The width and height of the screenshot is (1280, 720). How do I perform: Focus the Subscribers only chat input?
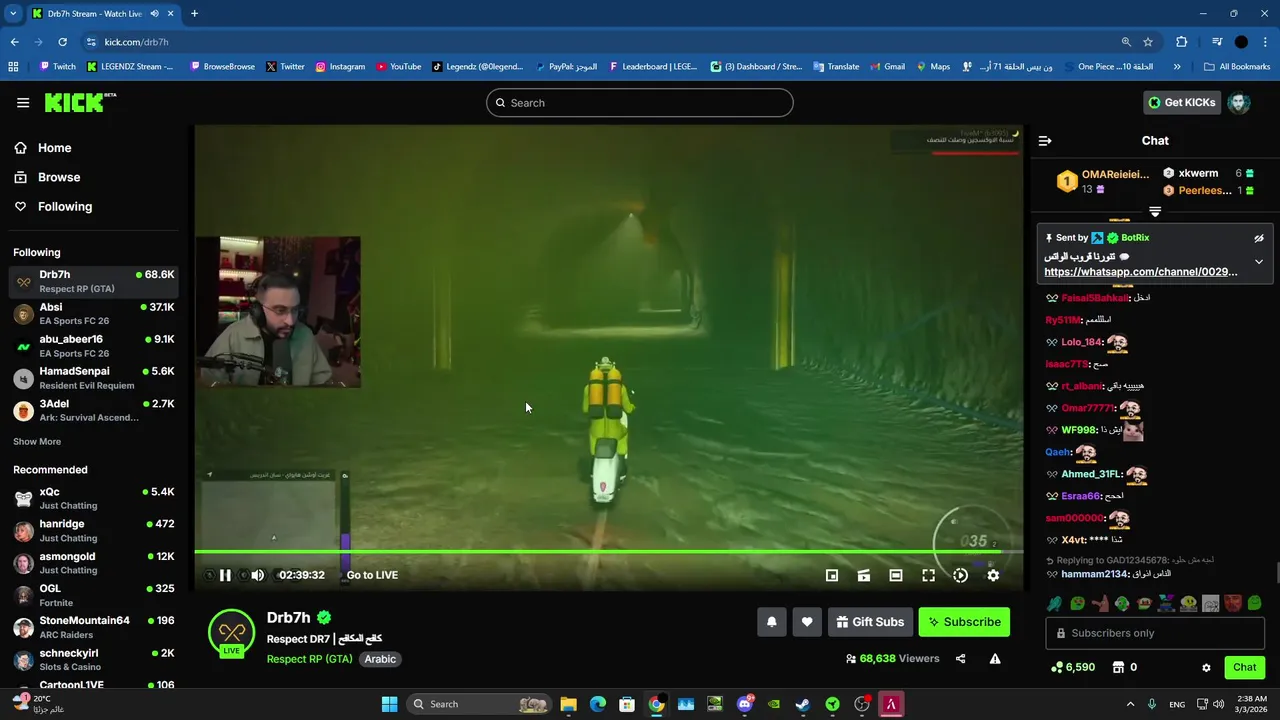tap(1155, 633)
